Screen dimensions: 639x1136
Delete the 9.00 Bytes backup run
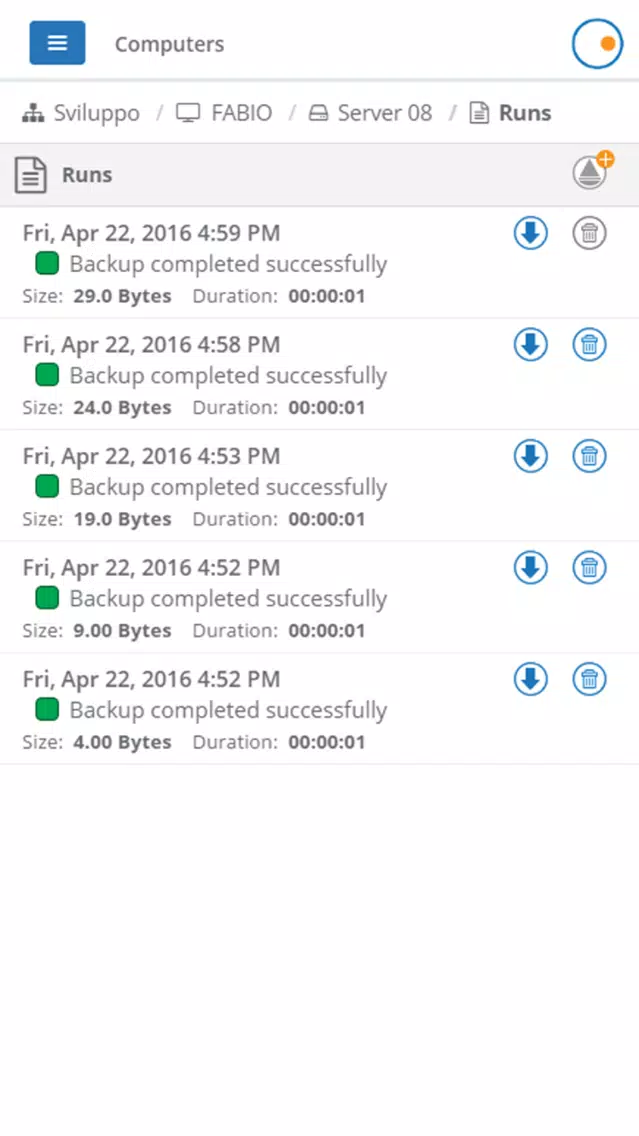tap(590, 568)
